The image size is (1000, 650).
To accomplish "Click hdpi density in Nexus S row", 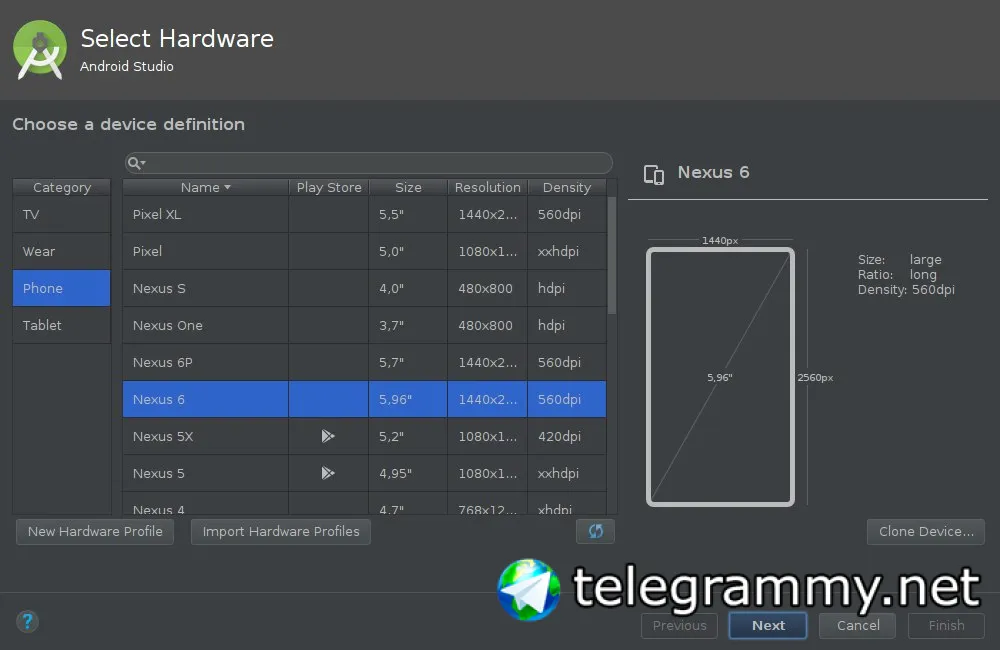I will [x=567, y=288].
